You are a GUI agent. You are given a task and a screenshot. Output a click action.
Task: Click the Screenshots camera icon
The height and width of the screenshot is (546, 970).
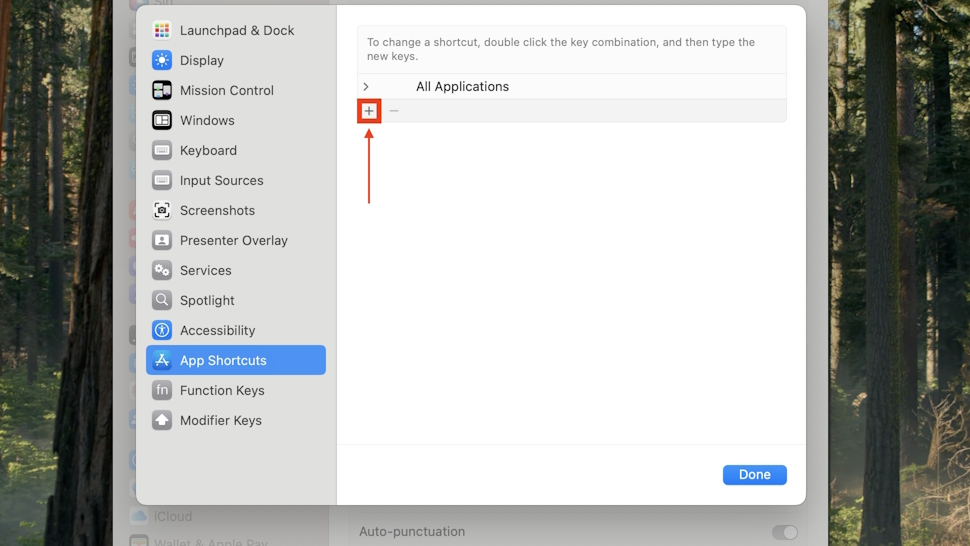(162, 210)
